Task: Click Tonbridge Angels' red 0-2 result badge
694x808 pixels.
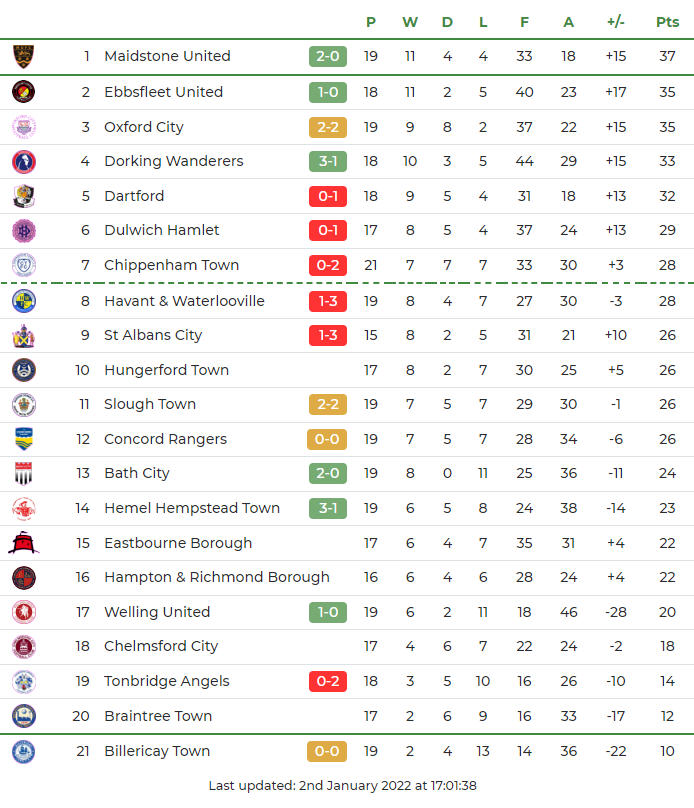Action: pos(328,681)
